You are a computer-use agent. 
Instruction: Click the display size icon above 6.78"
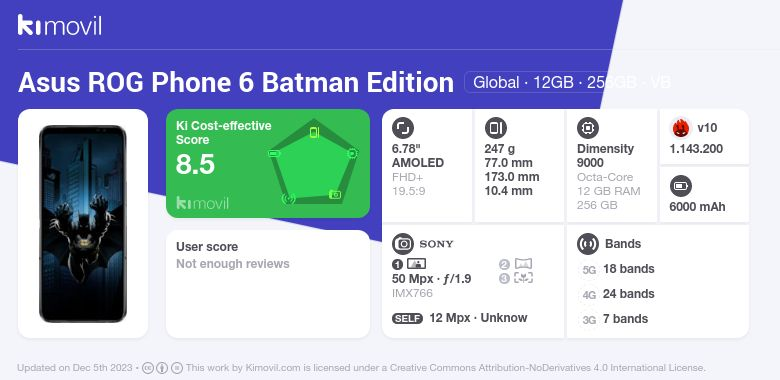click(403, 128)
